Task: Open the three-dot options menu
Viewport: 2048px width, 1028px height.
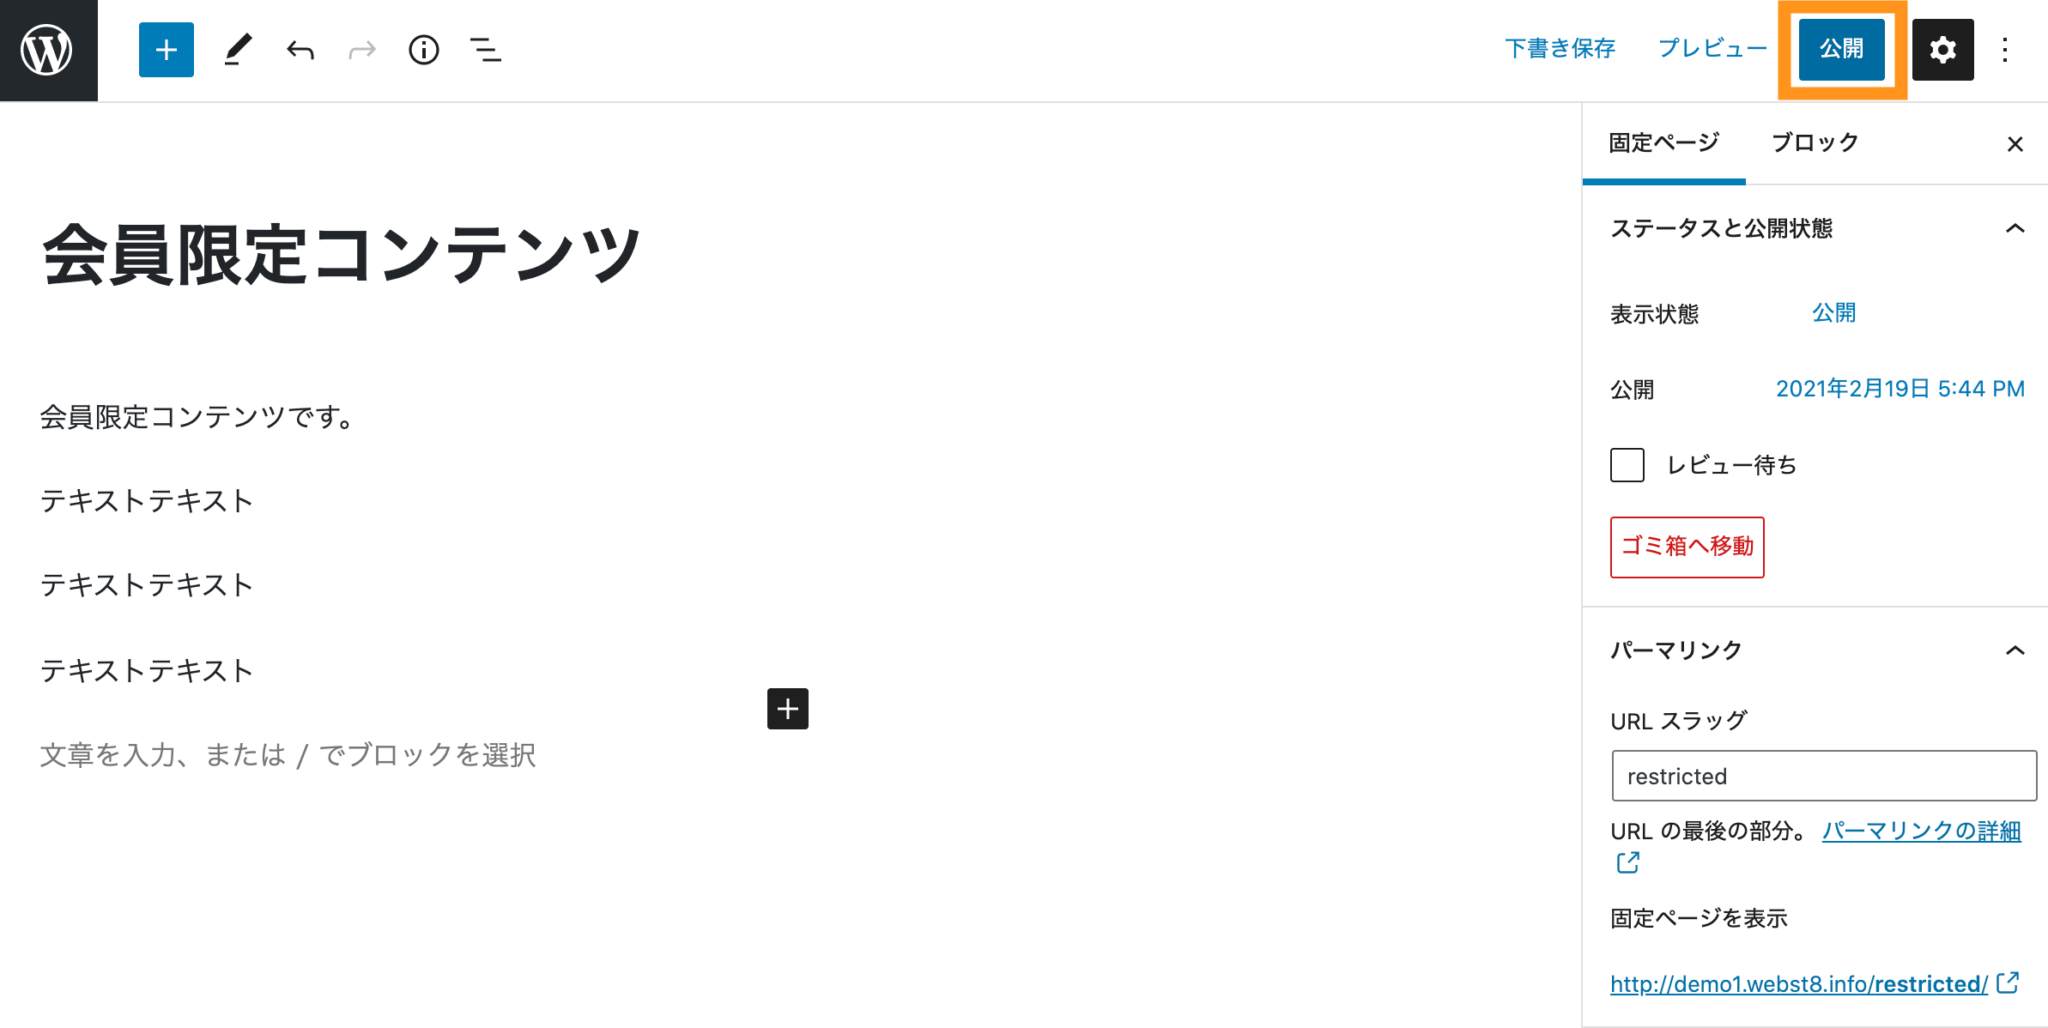Action: pos(2005,49)
